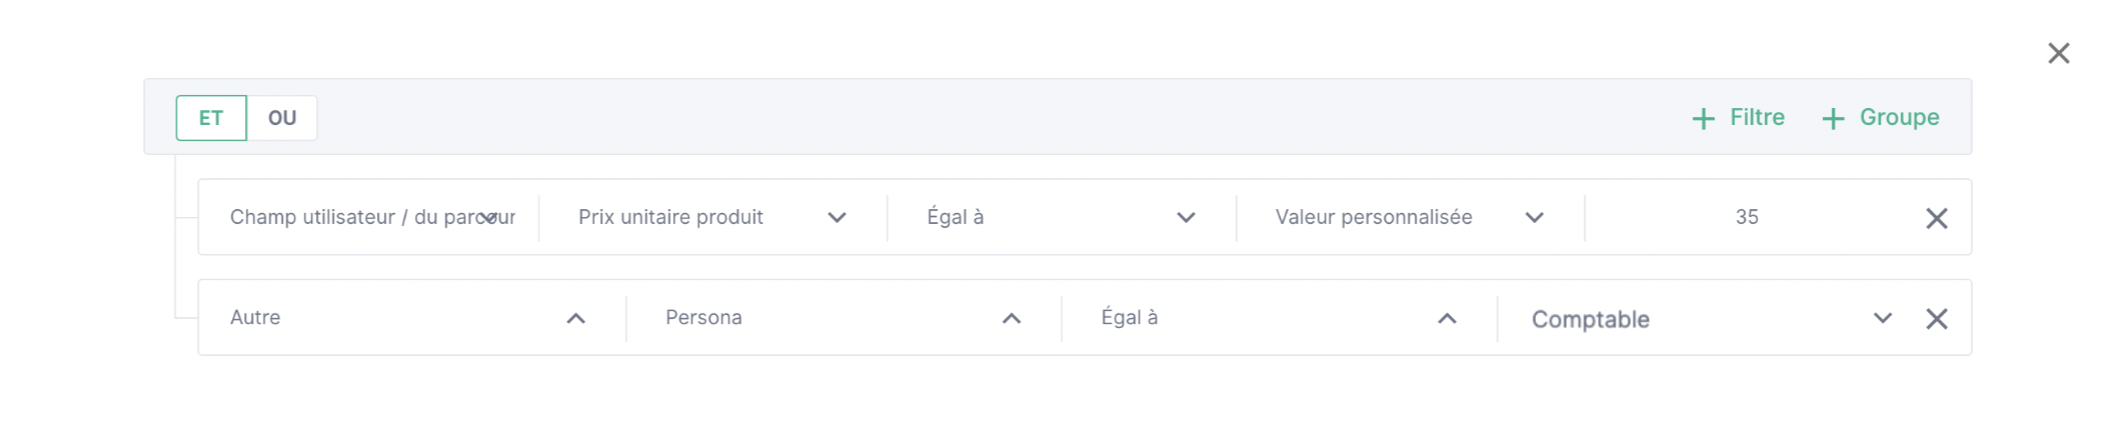Click the up chevron beside Persona

1011,318
